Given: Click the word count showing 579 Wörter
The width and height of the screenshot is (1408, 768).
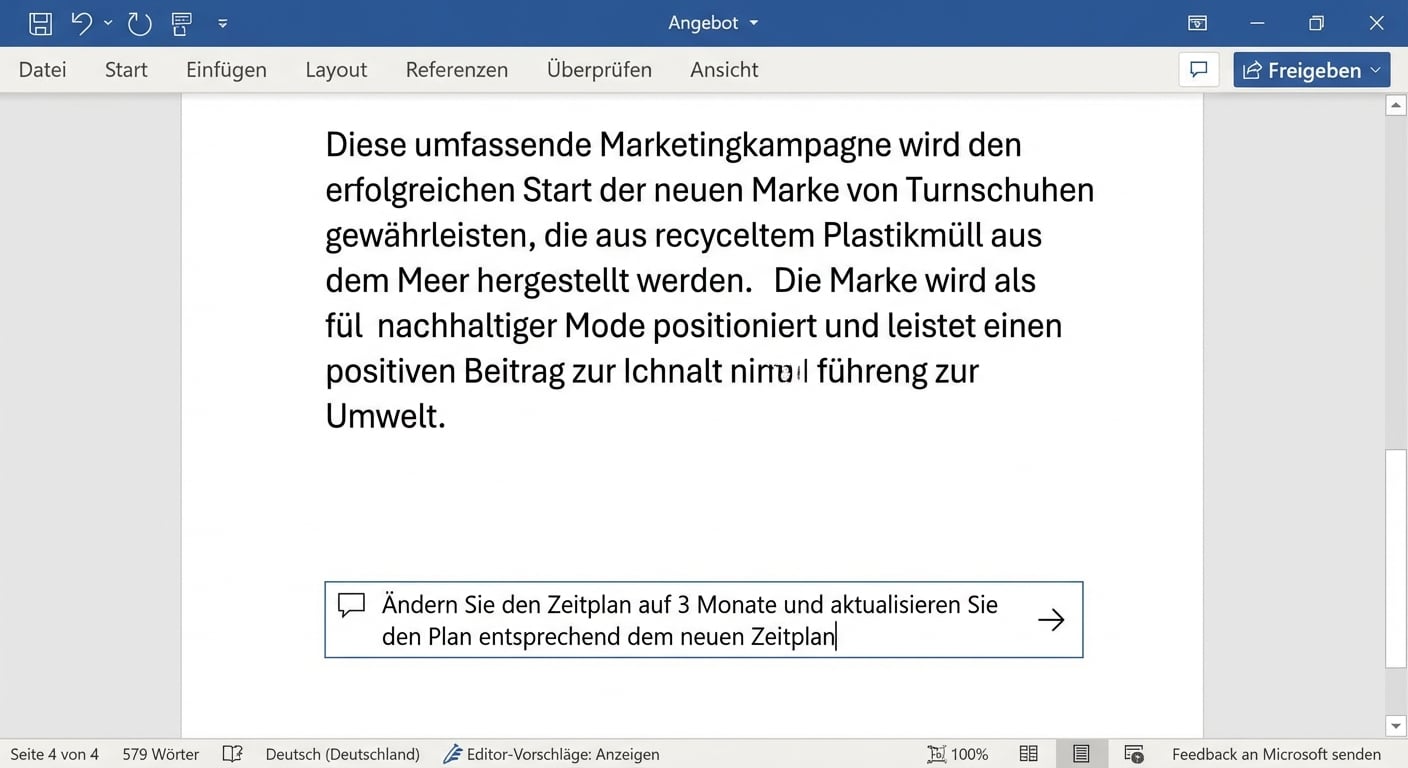Looking at the screenshot, I should point(160,754).
